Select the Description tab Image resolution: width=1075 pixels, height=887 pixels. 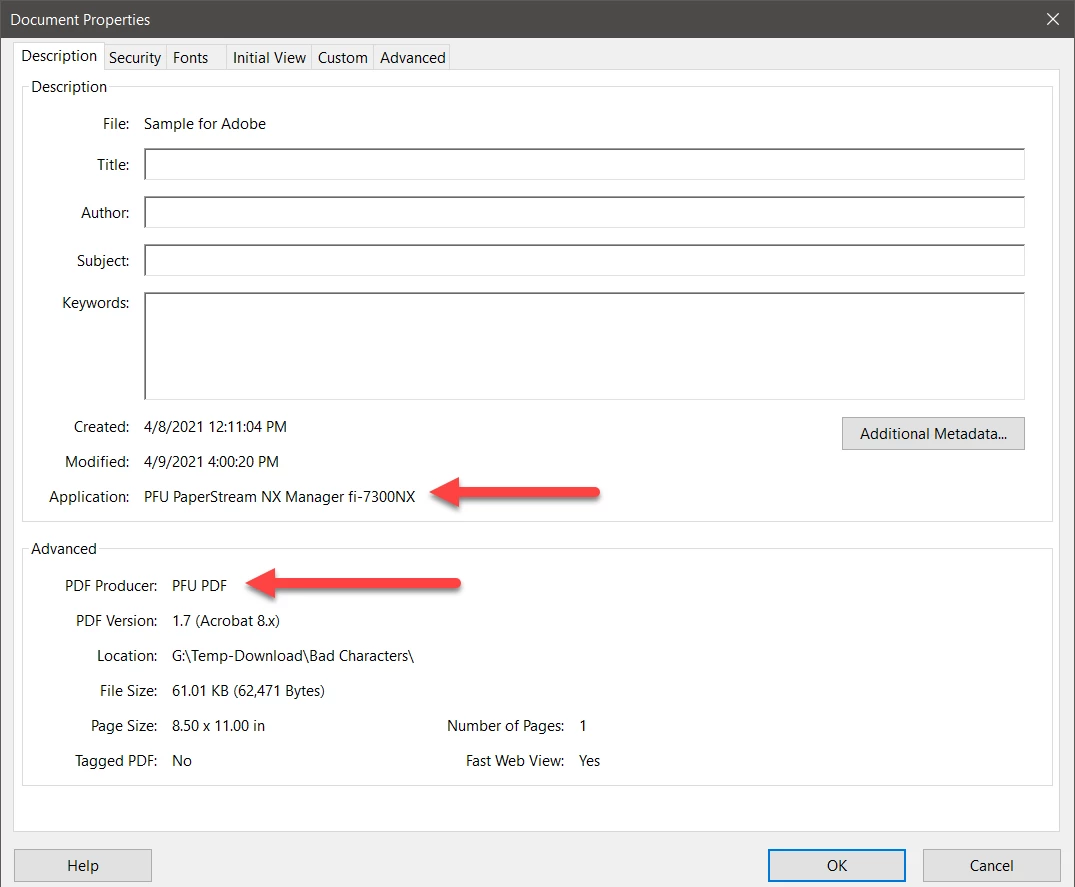[59, 56]
